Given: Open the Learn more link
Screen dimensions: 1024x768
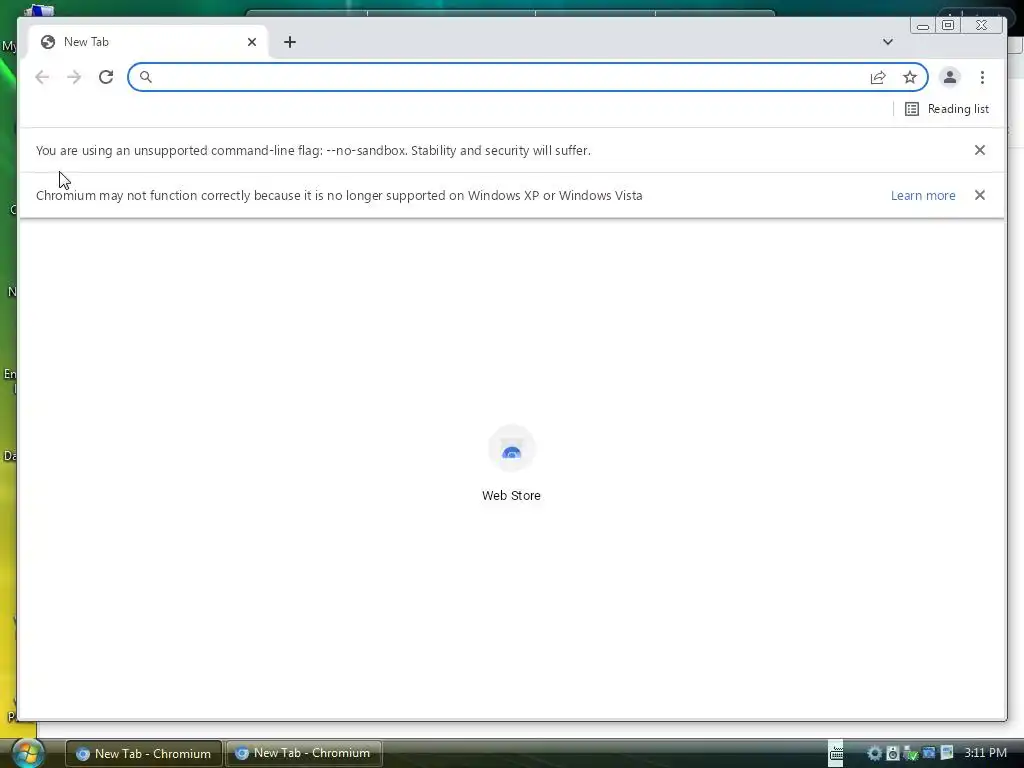Looking at the screenshot, I should (x=923, y=195).
